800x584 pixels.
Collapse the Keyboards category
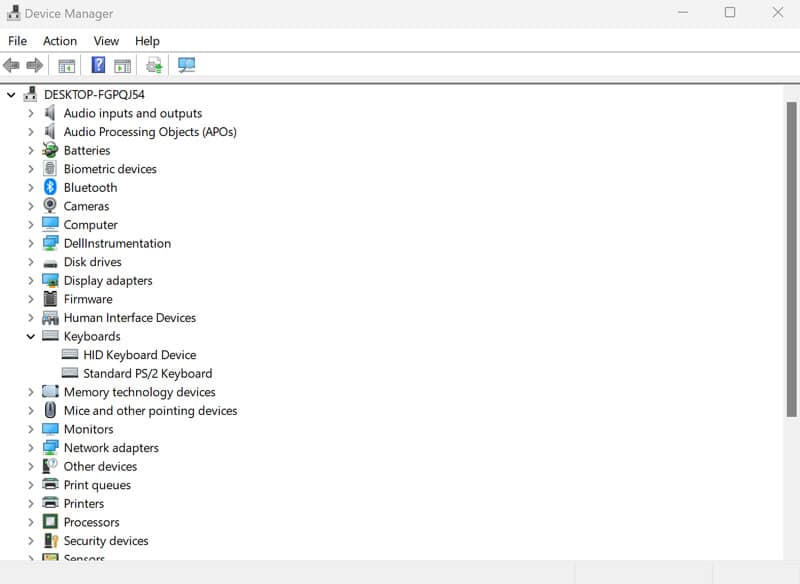31,337
